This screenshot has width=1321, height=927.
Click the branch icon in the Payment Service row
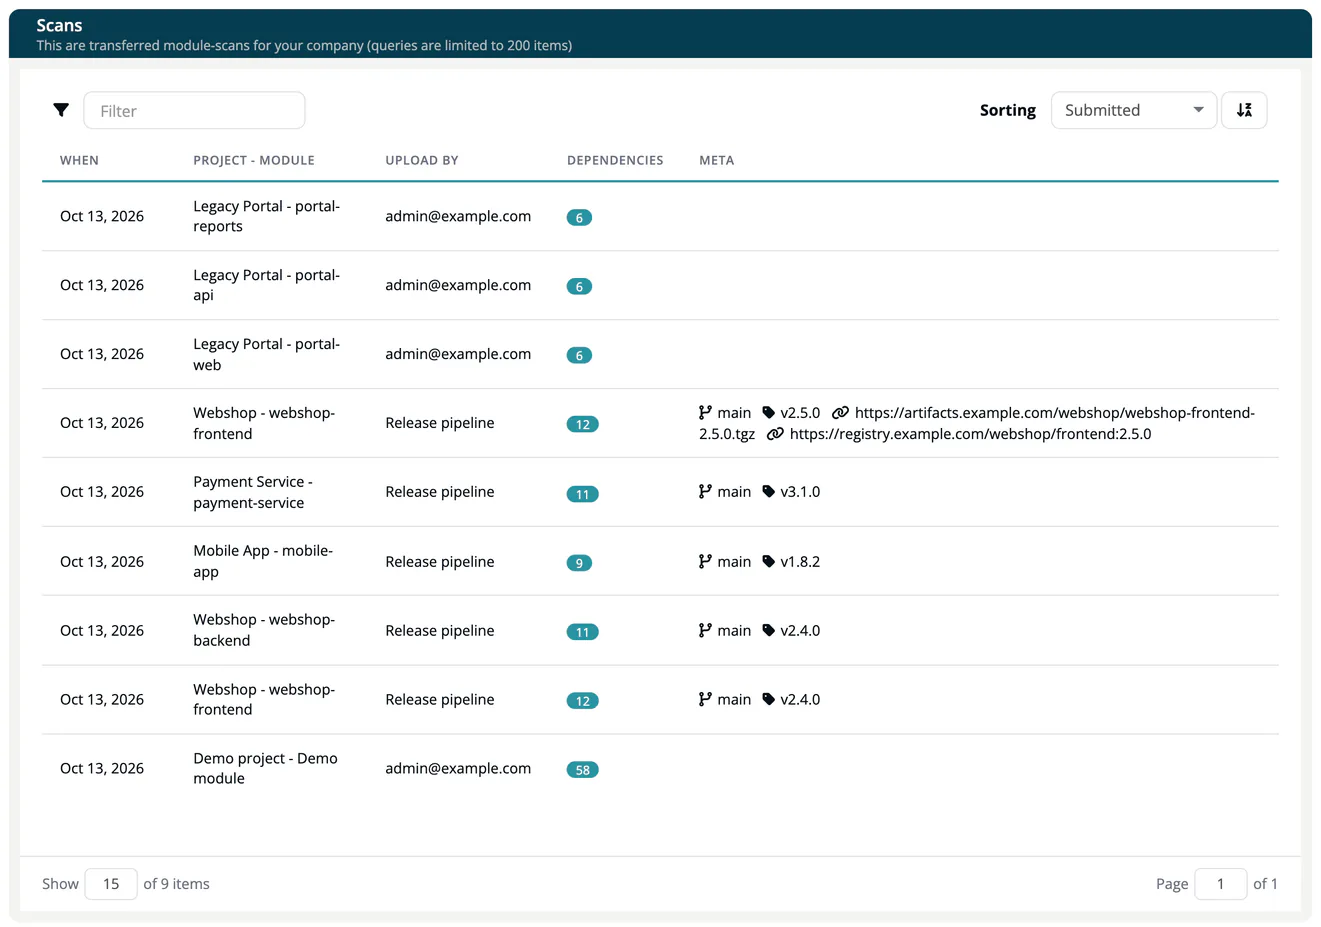click(x=705, y=491)
